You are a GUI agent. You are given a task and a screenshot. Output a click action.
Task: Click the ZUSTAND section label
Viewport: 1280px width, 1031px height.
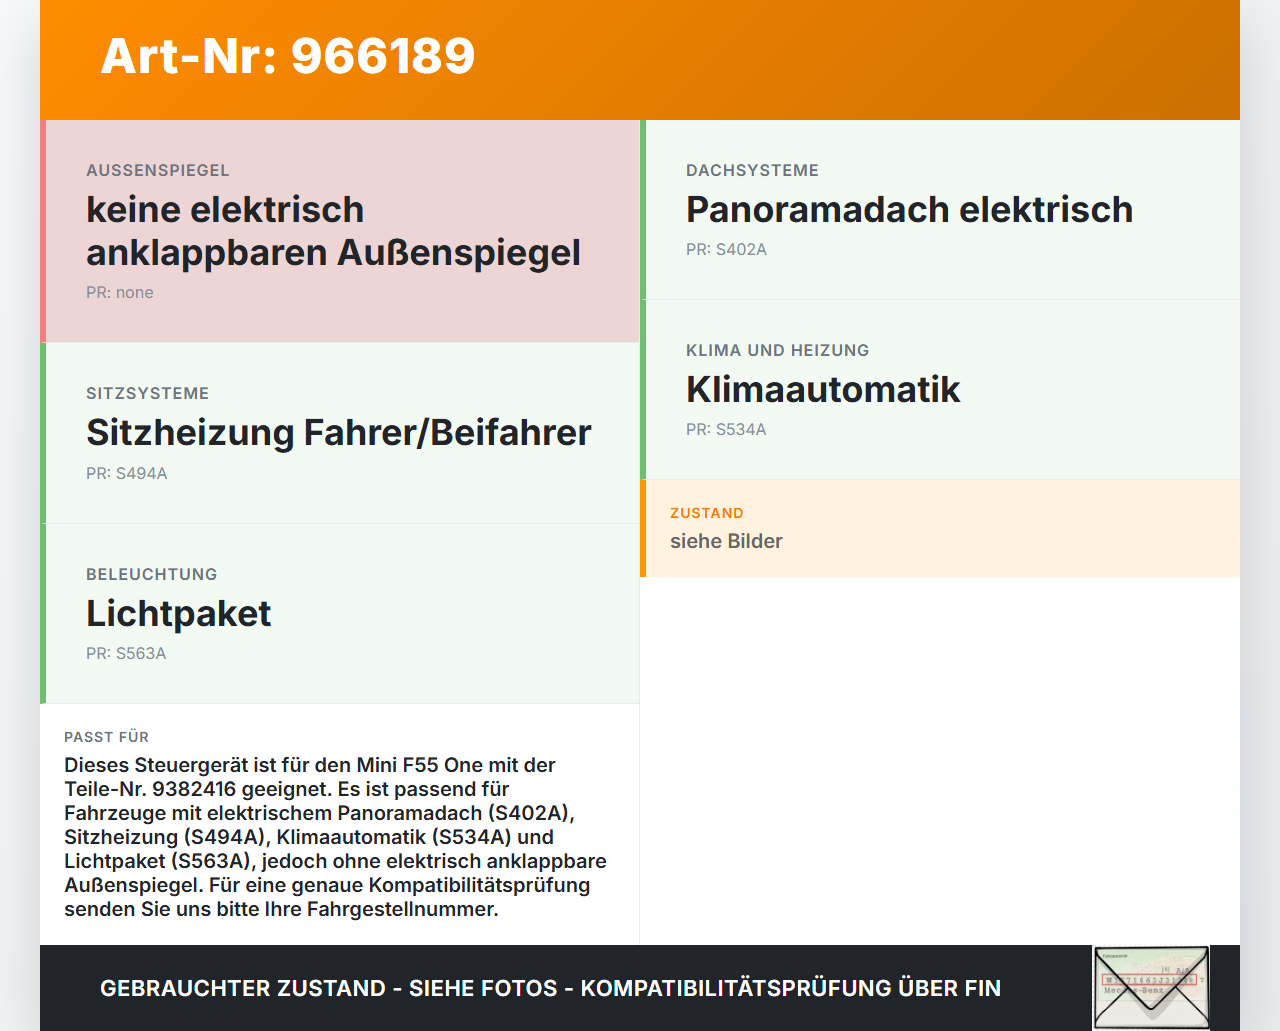707,513
